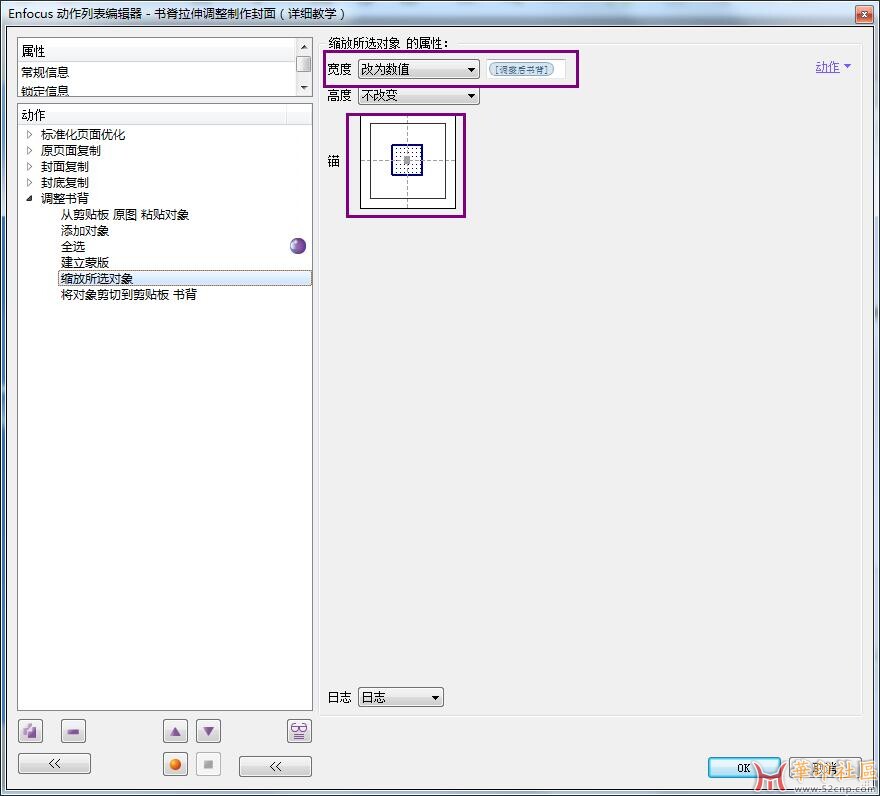Open the 宽度 dropdown set to 改为数值
Screen dimensions: 880x796
(419, 69)
